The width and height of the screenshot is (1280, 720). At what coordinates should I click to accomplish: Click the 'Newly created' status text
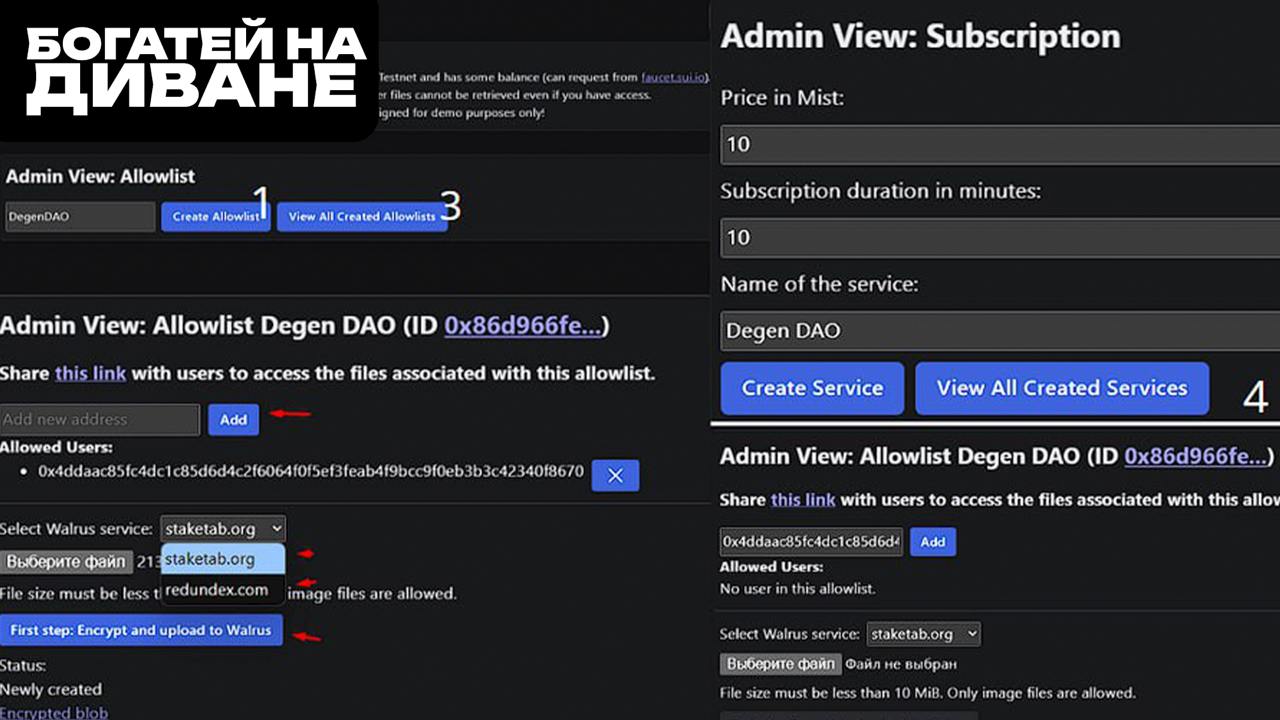pyautogui.click(x=51, y=689)
